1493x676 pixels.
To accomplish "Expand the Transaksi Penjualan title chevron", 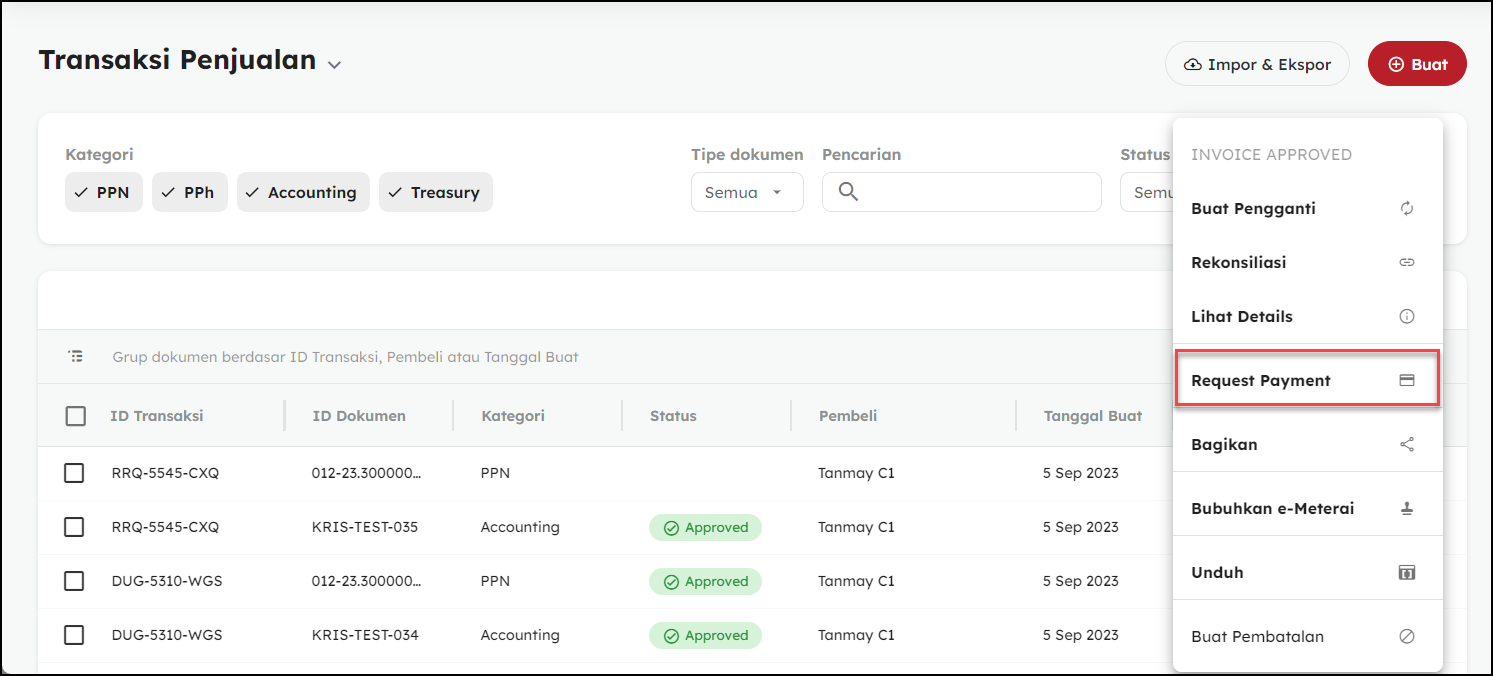I will pyautogui.click(x=334, y=65).
